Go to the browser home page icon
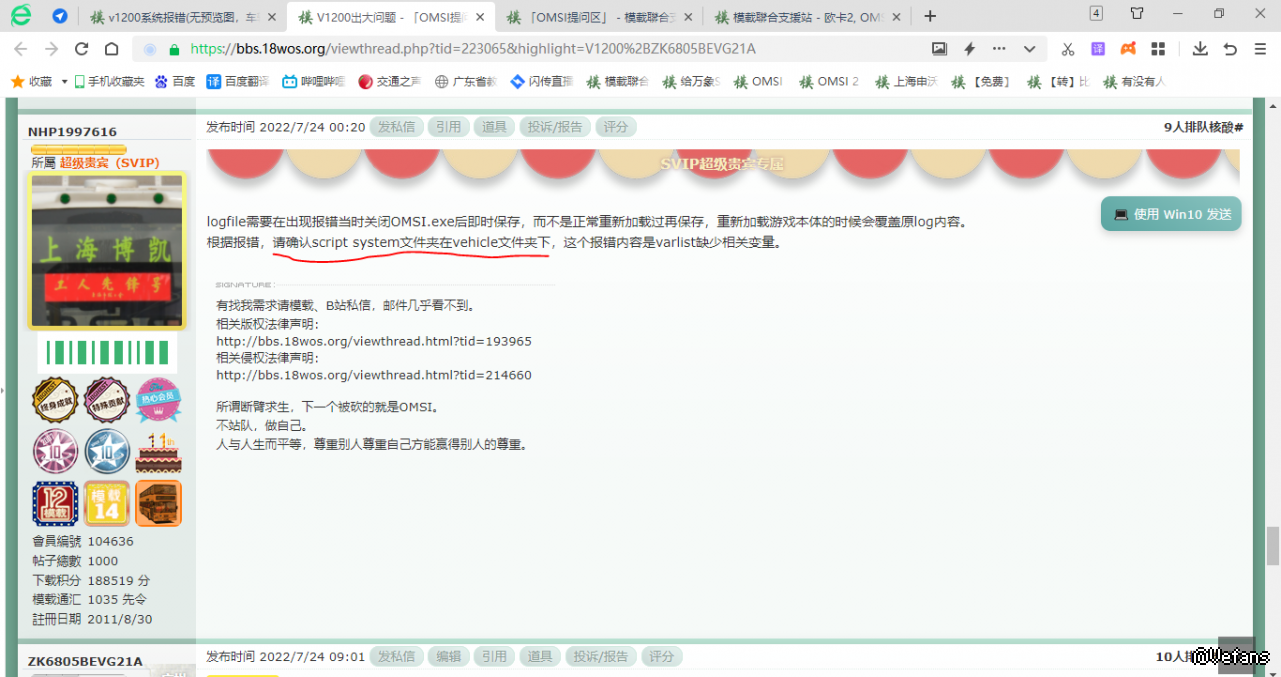 point(112,49)
